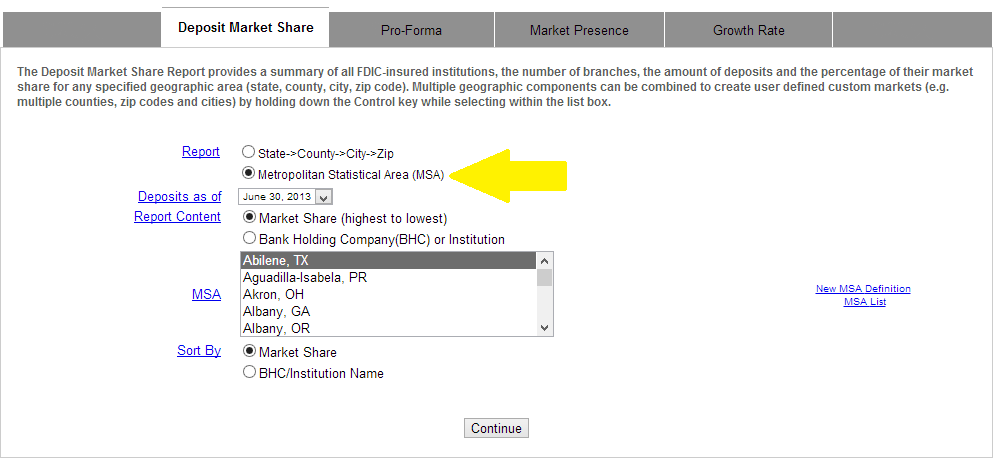
Task: Click the Report help link
Action: coord(200,152)
